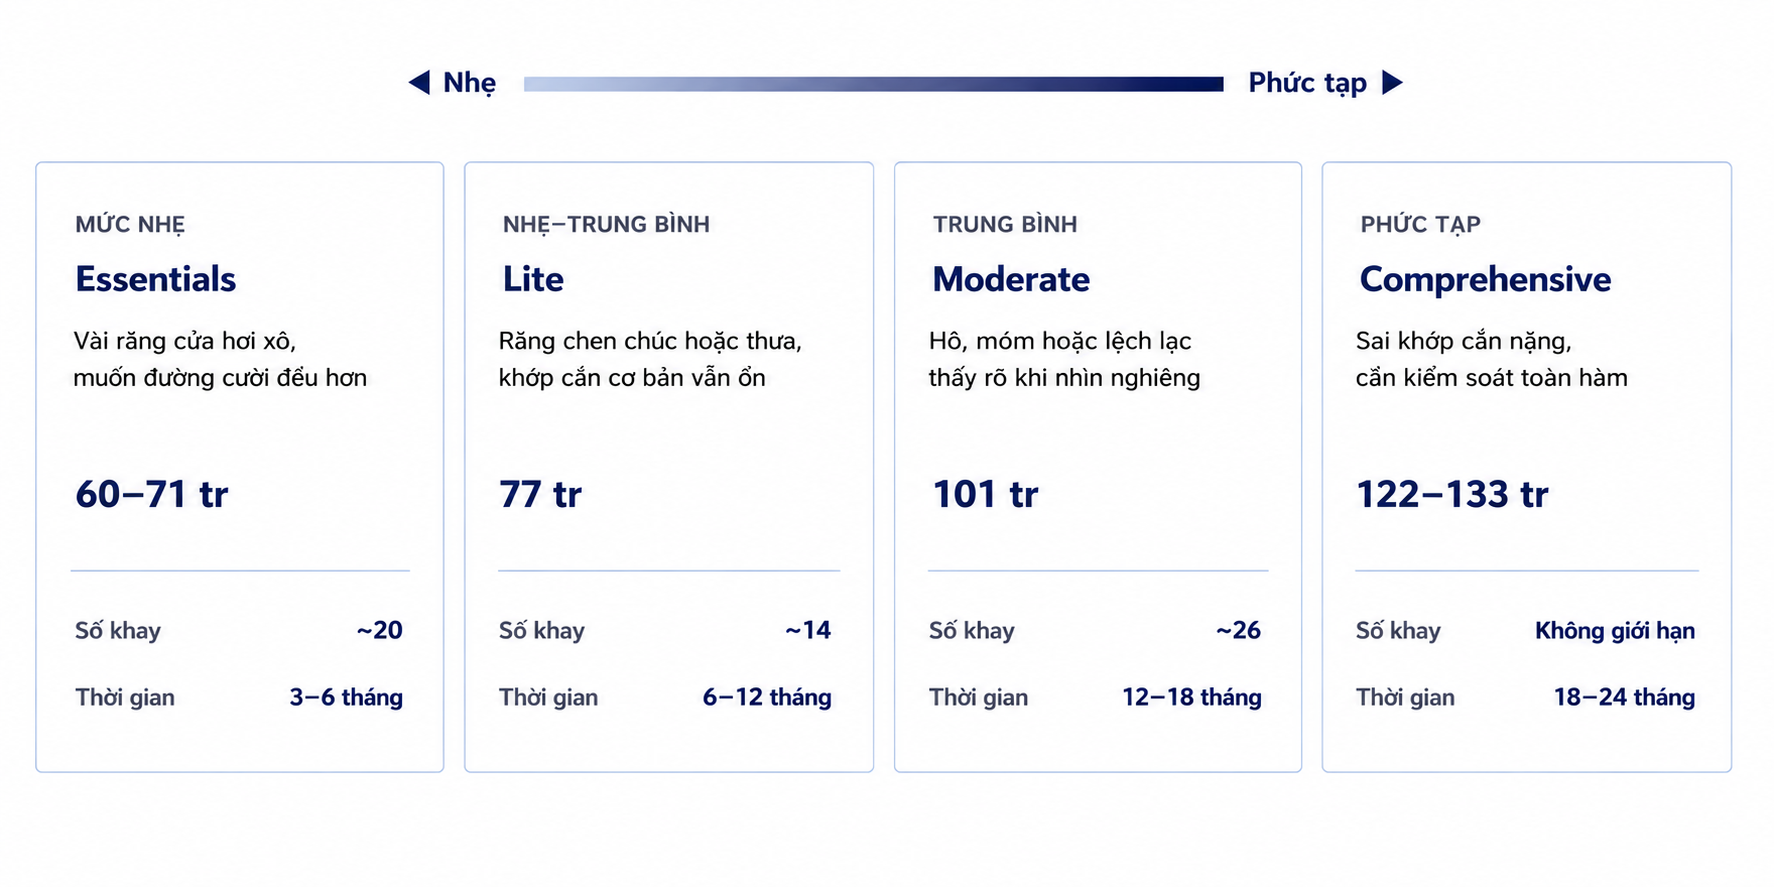The height and width of the screenshot is (887, 1774).
Task: Click the 3–6 tháng duration value
Action: 346,698
